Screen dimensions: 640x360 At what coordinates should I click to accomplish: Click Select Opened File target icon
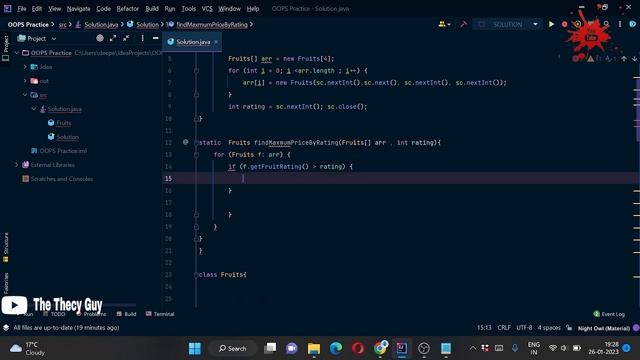click(x=100, y=38)
